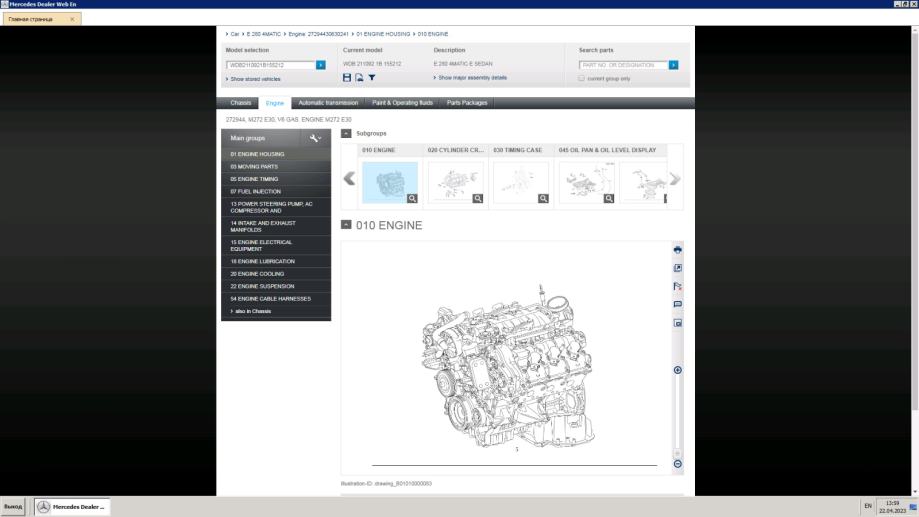
Task: Click the illustration overview icon below the comment icon
Action: pyautogui.click(x=678, y=323)
